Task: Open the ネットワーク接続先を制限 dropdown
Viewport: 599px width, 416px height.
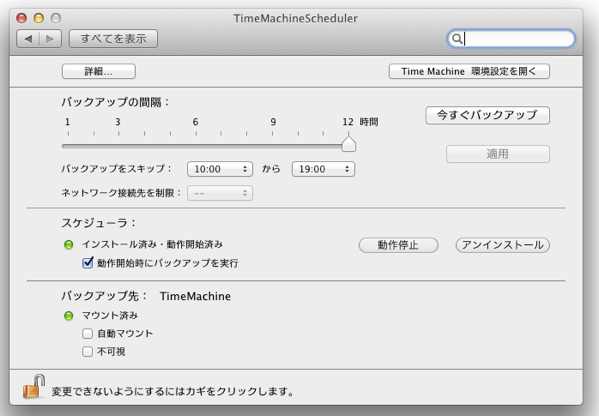Action: tap(220, 193)
